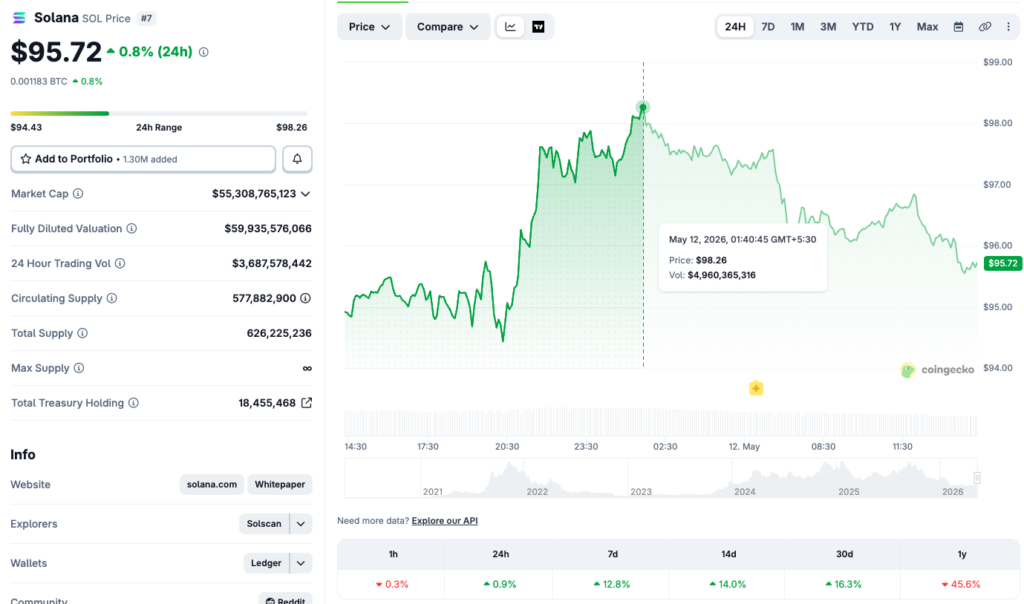Expand the Market Cap value chevron
This screenshot has height=604, width=1024.
(305, 194)
